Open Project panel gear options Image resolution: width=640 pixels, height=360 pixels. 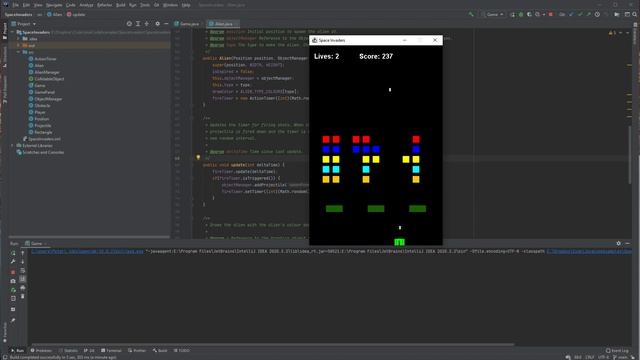(x=158, y=24)
